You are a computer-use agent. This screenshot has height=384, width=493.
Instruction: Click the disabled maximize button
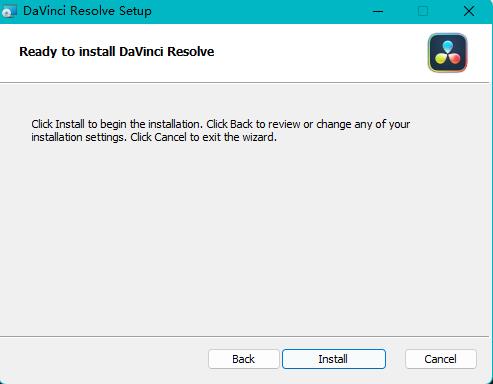pos(423,11)
